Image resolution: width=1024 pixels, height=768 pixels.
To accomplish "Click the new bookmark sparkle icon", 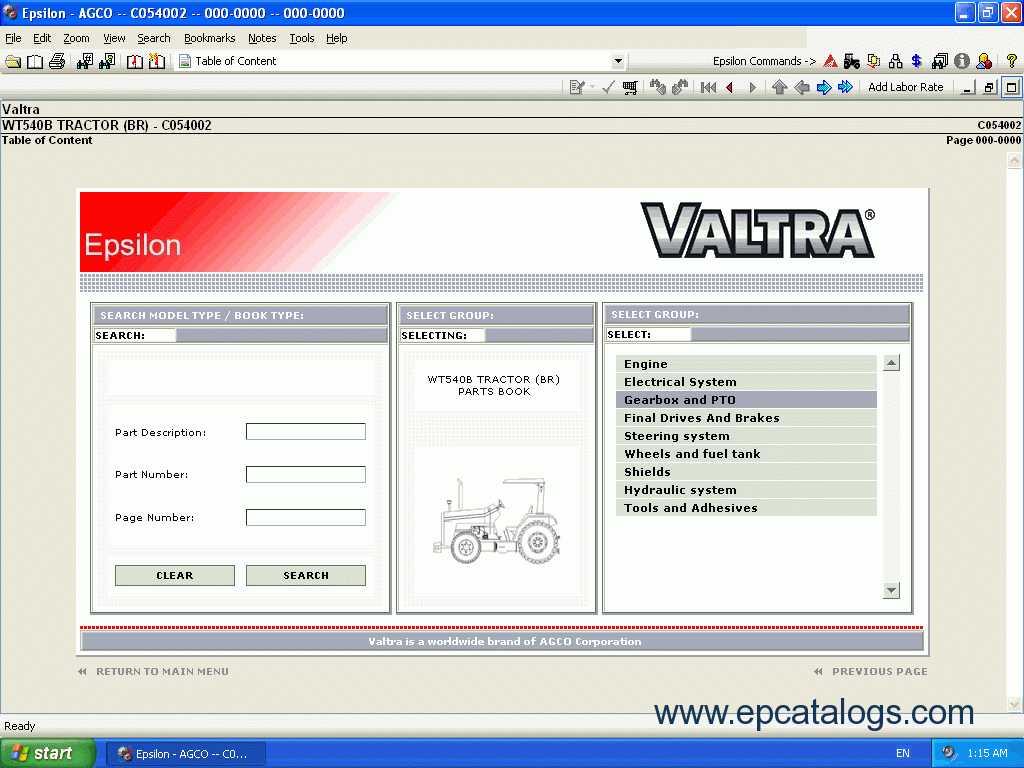I will point(157,61).
